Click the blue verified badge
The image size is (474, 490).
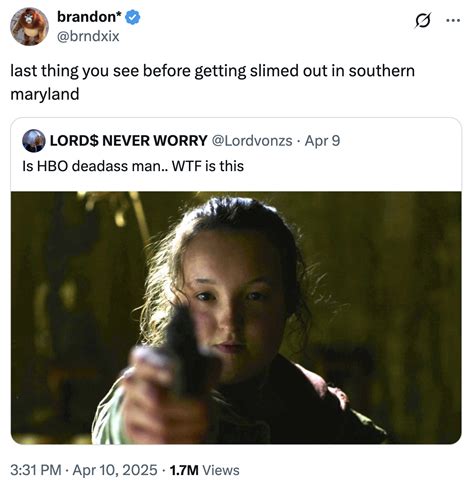(x=133, y=17)
